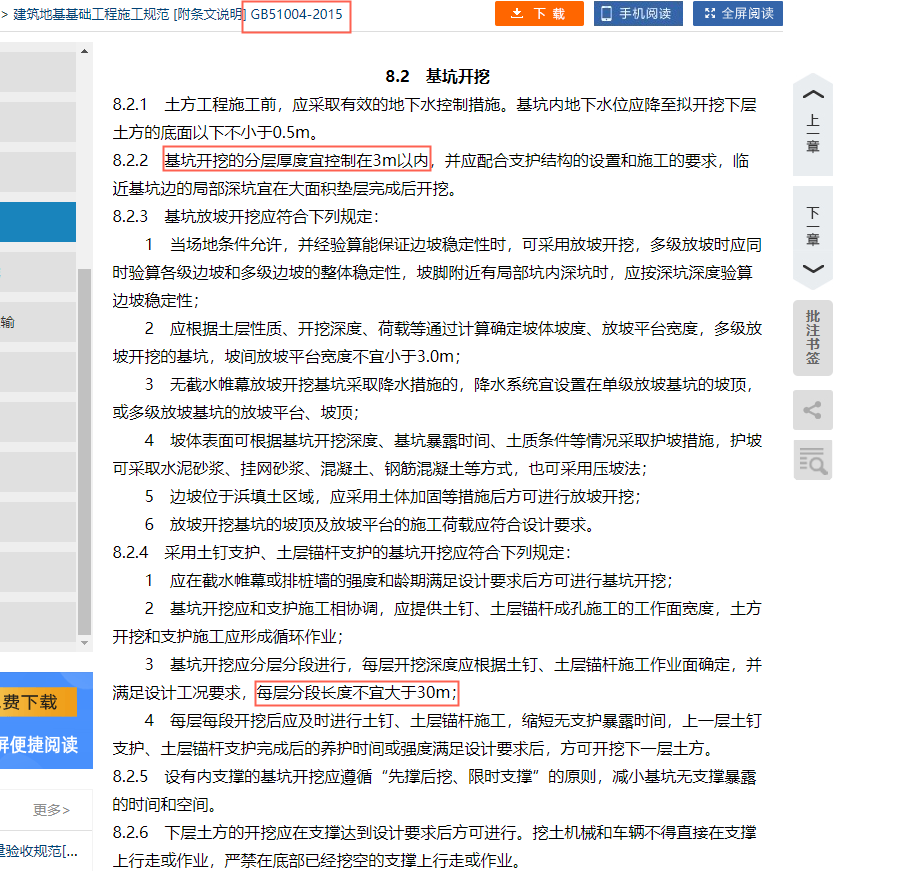Expand chapter nav with the downward chevron

[812, 268]
